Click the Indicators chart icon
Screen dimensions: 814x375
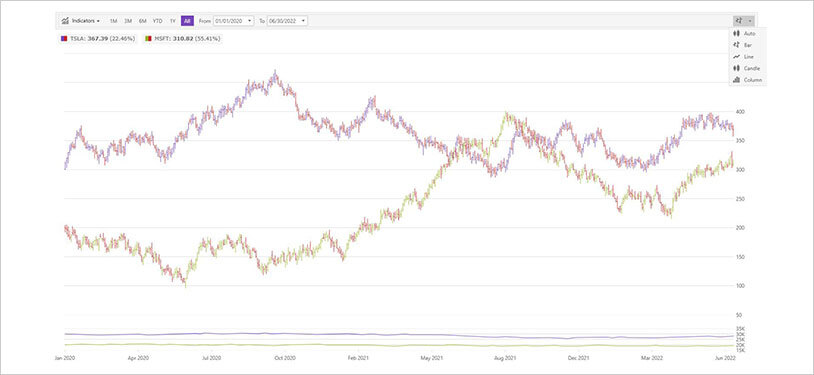(65, 21)
